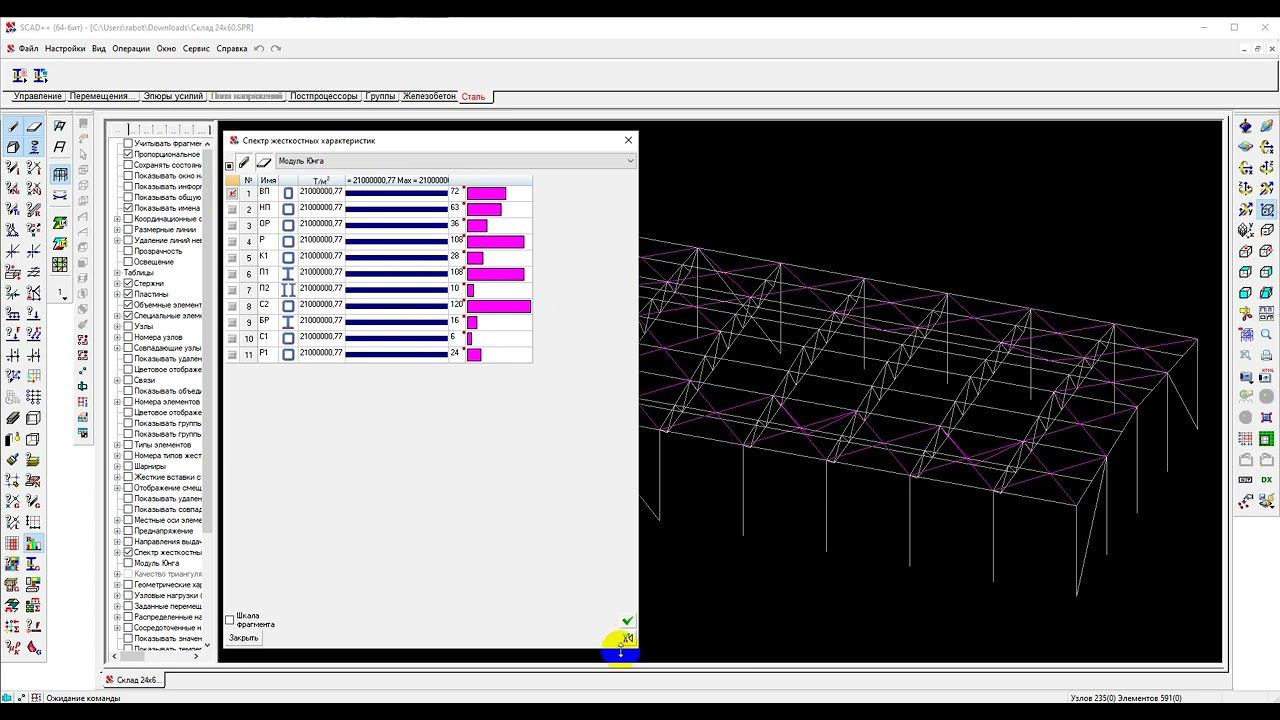Click the I-beam section icon for row П1
This screenshot has width=1280, height=720.
288,273
